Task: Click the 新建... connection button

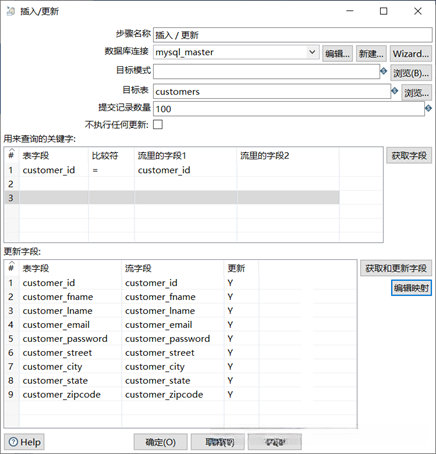Action: (x=371, y=53)
